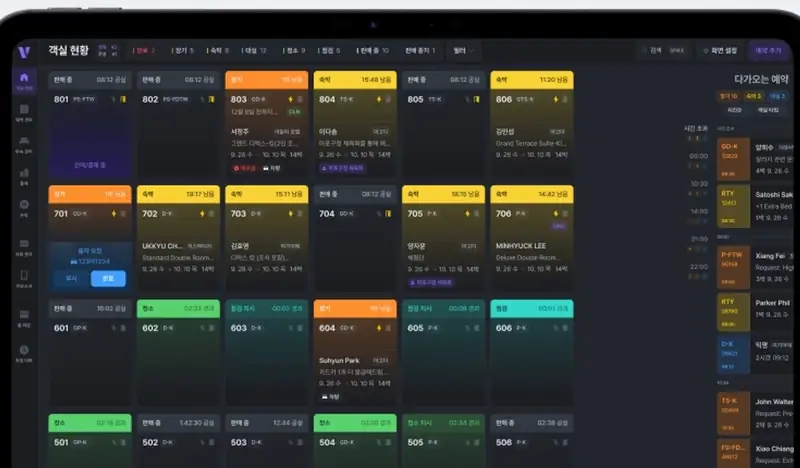Viewport: 800px width, 468px height.
Task: Select the 대실 12 filter tab
Action: [x=254, y=51]
